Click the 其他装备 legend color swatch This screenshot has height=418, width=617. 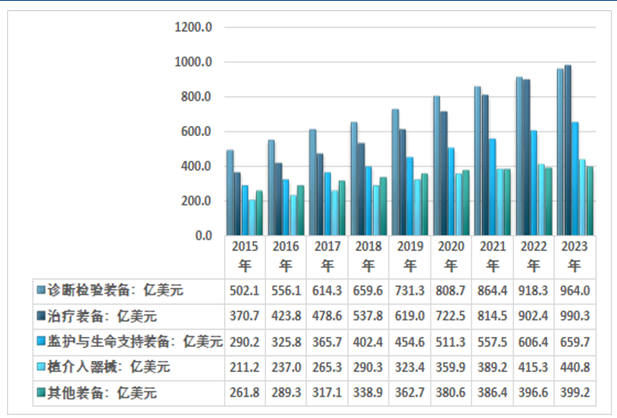(41, 392)
